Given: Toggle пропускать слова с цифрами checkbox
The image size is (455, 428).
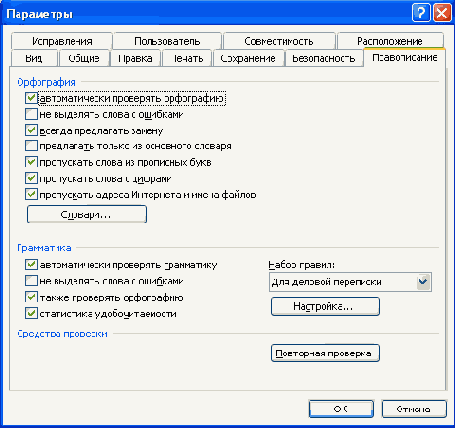Looking at the screenshot, I should [x=31, y=178].
